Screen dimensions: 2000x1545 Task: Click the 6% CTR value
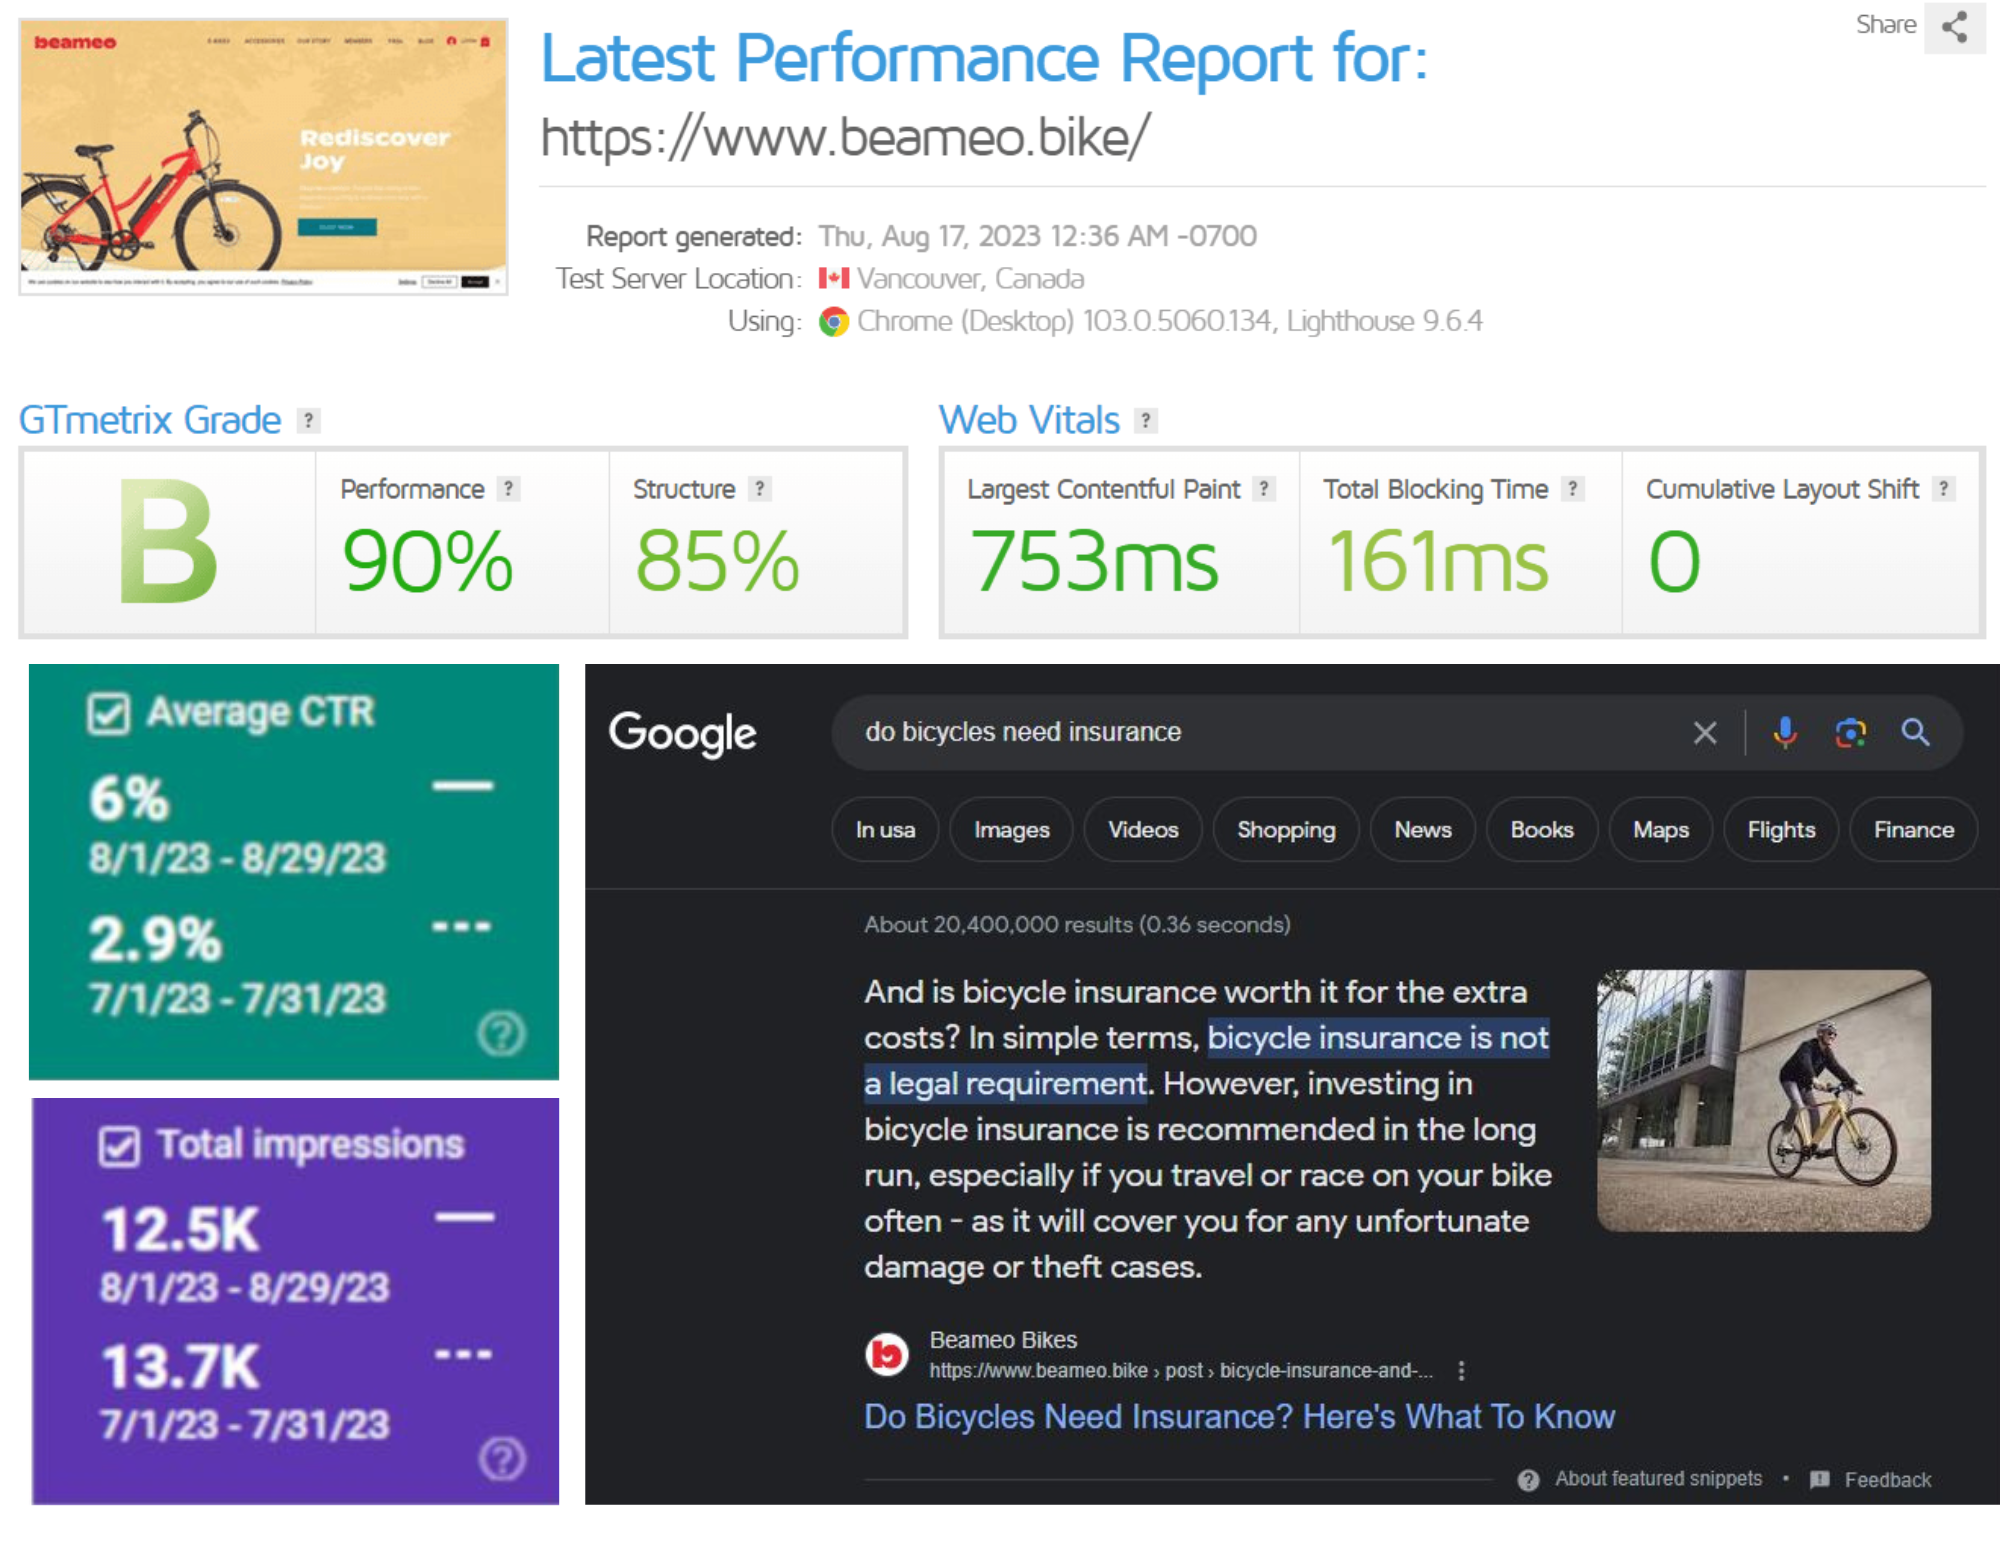click(x=129, y=799)
